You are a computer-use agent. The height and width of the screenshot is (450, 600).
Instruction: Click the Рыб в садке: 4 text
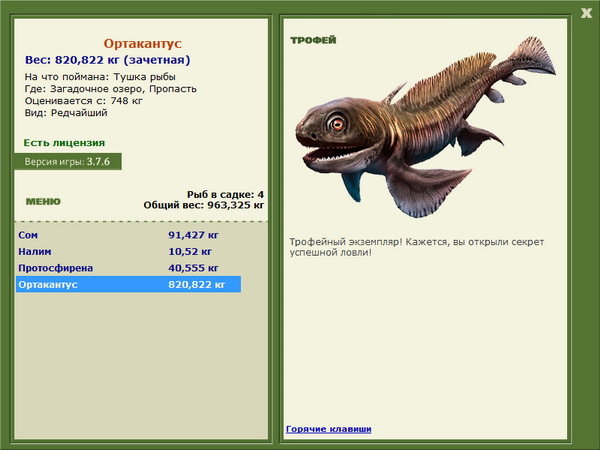click(x=225, y=194)
